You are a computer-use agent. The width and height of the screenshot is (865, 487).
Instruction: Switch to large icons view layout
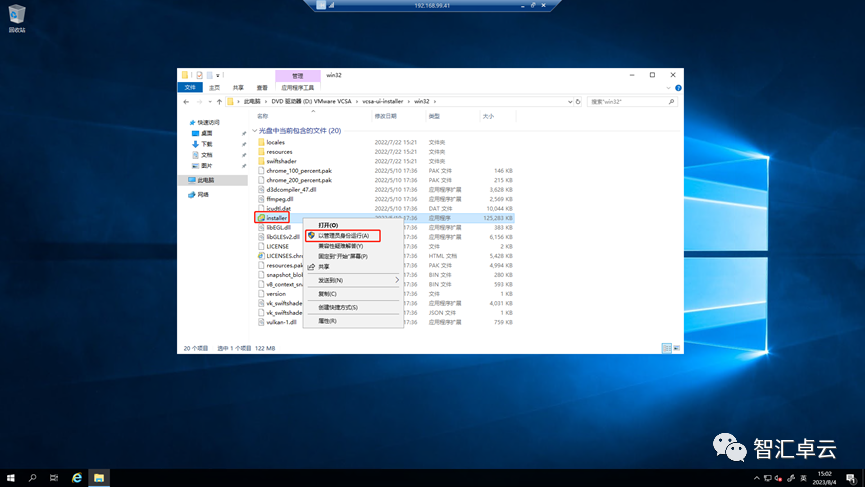click(x=676, y=348)
